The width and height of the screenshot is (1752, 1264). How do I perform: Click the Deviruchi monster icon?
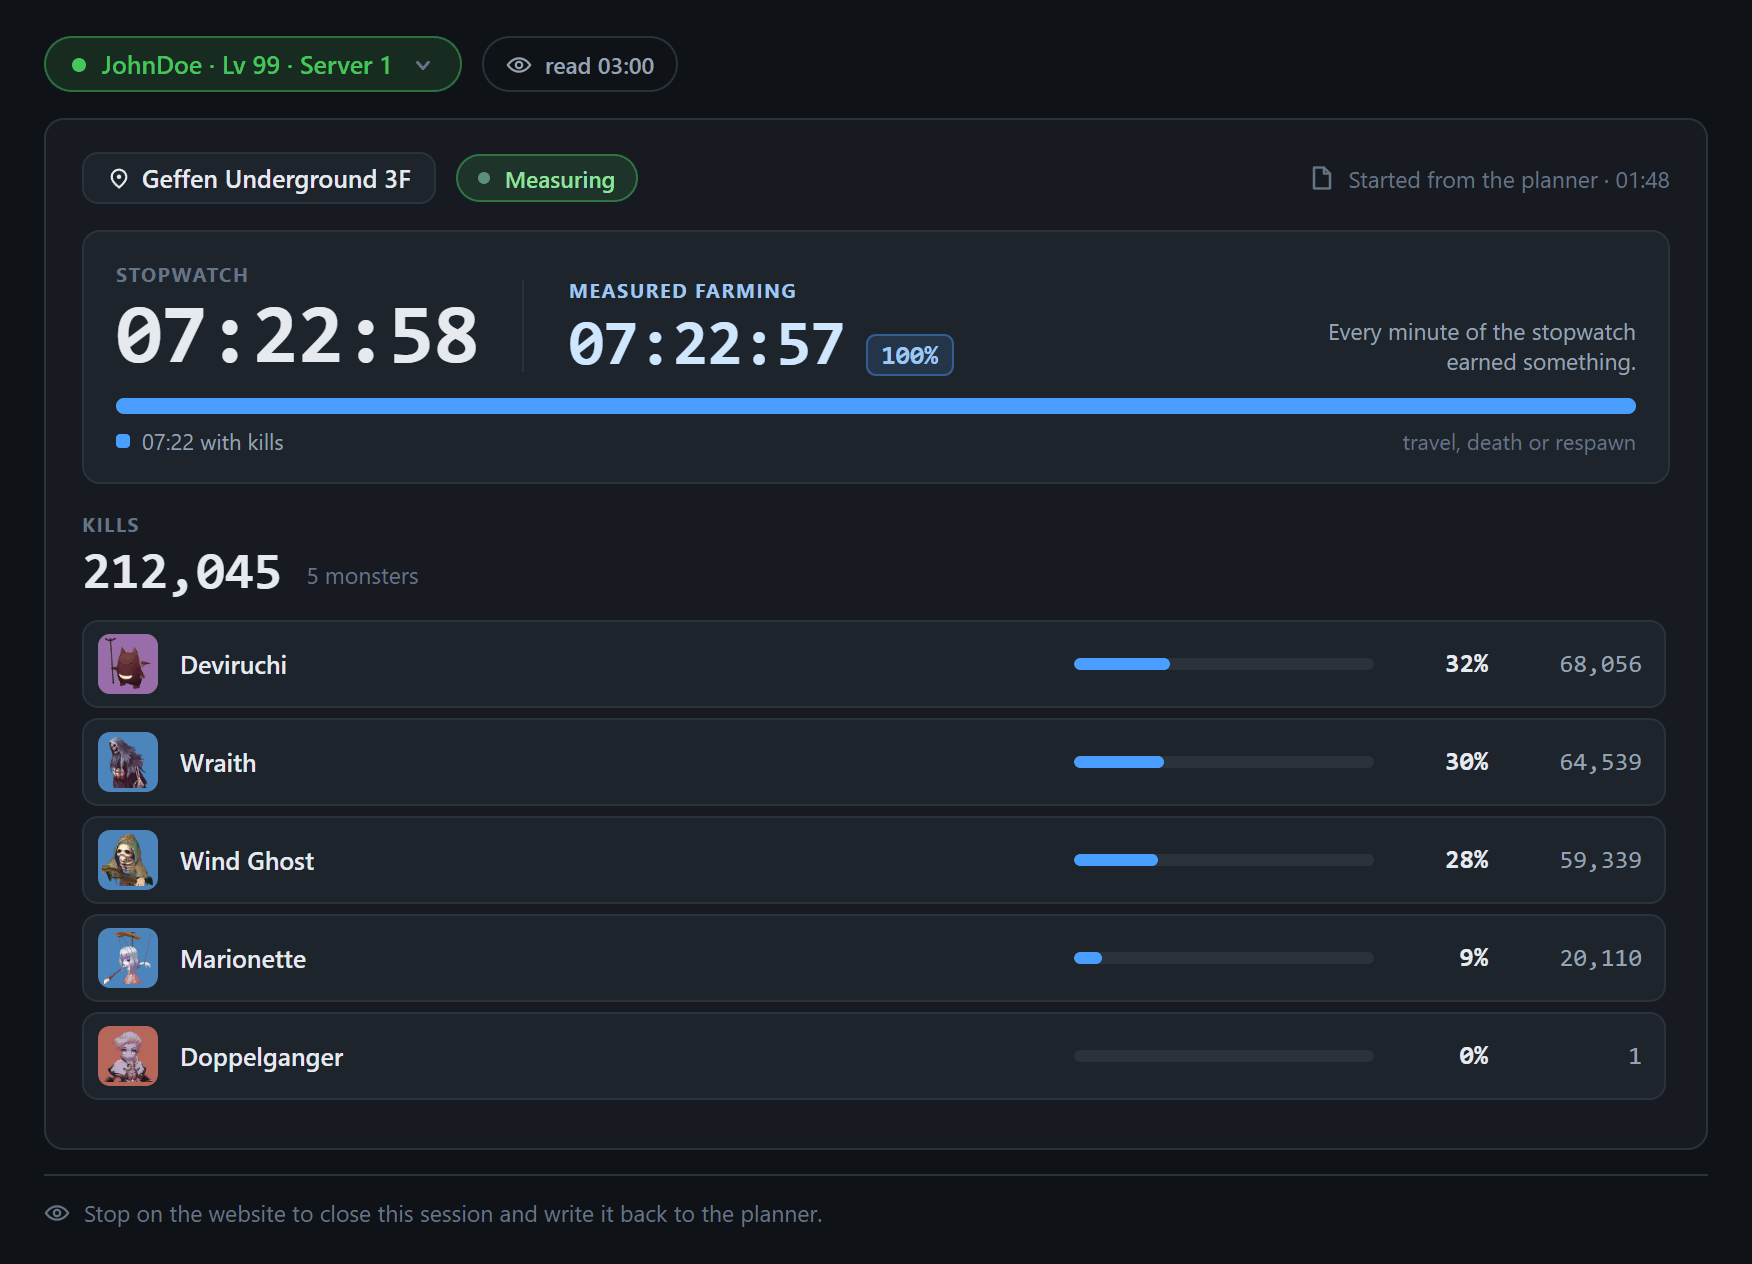128,664
